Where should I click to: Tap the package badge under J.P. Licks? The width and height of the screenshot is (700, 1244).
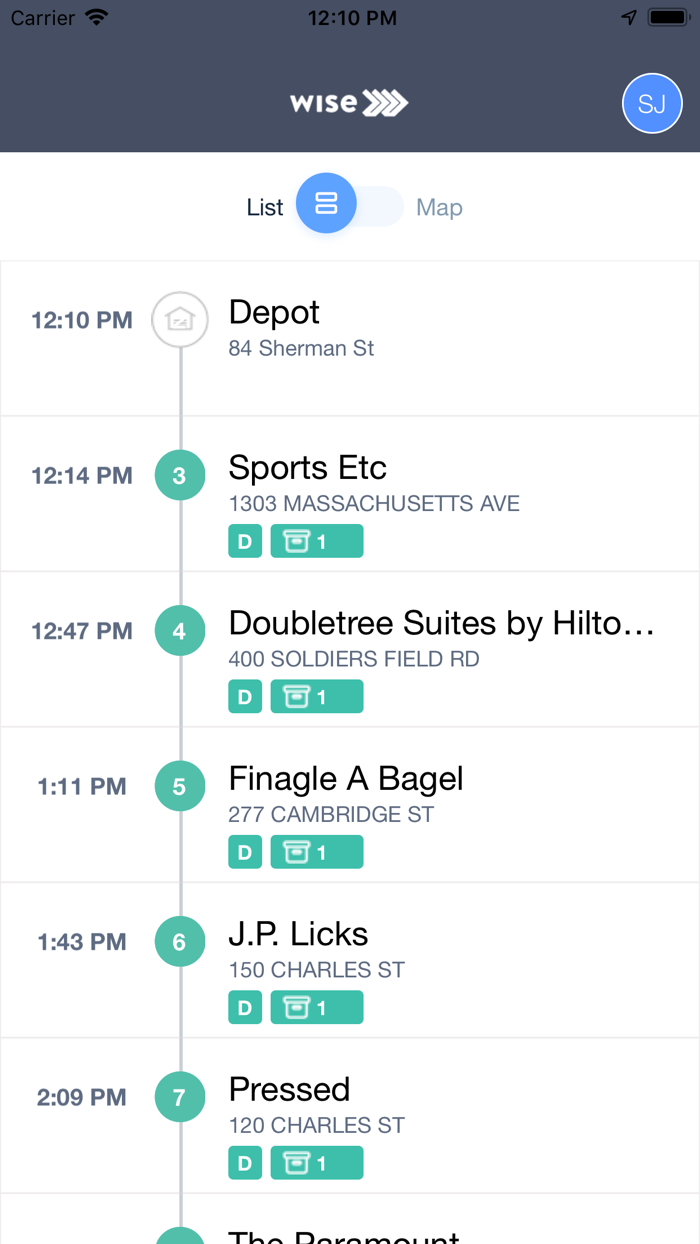[316, 1007]
